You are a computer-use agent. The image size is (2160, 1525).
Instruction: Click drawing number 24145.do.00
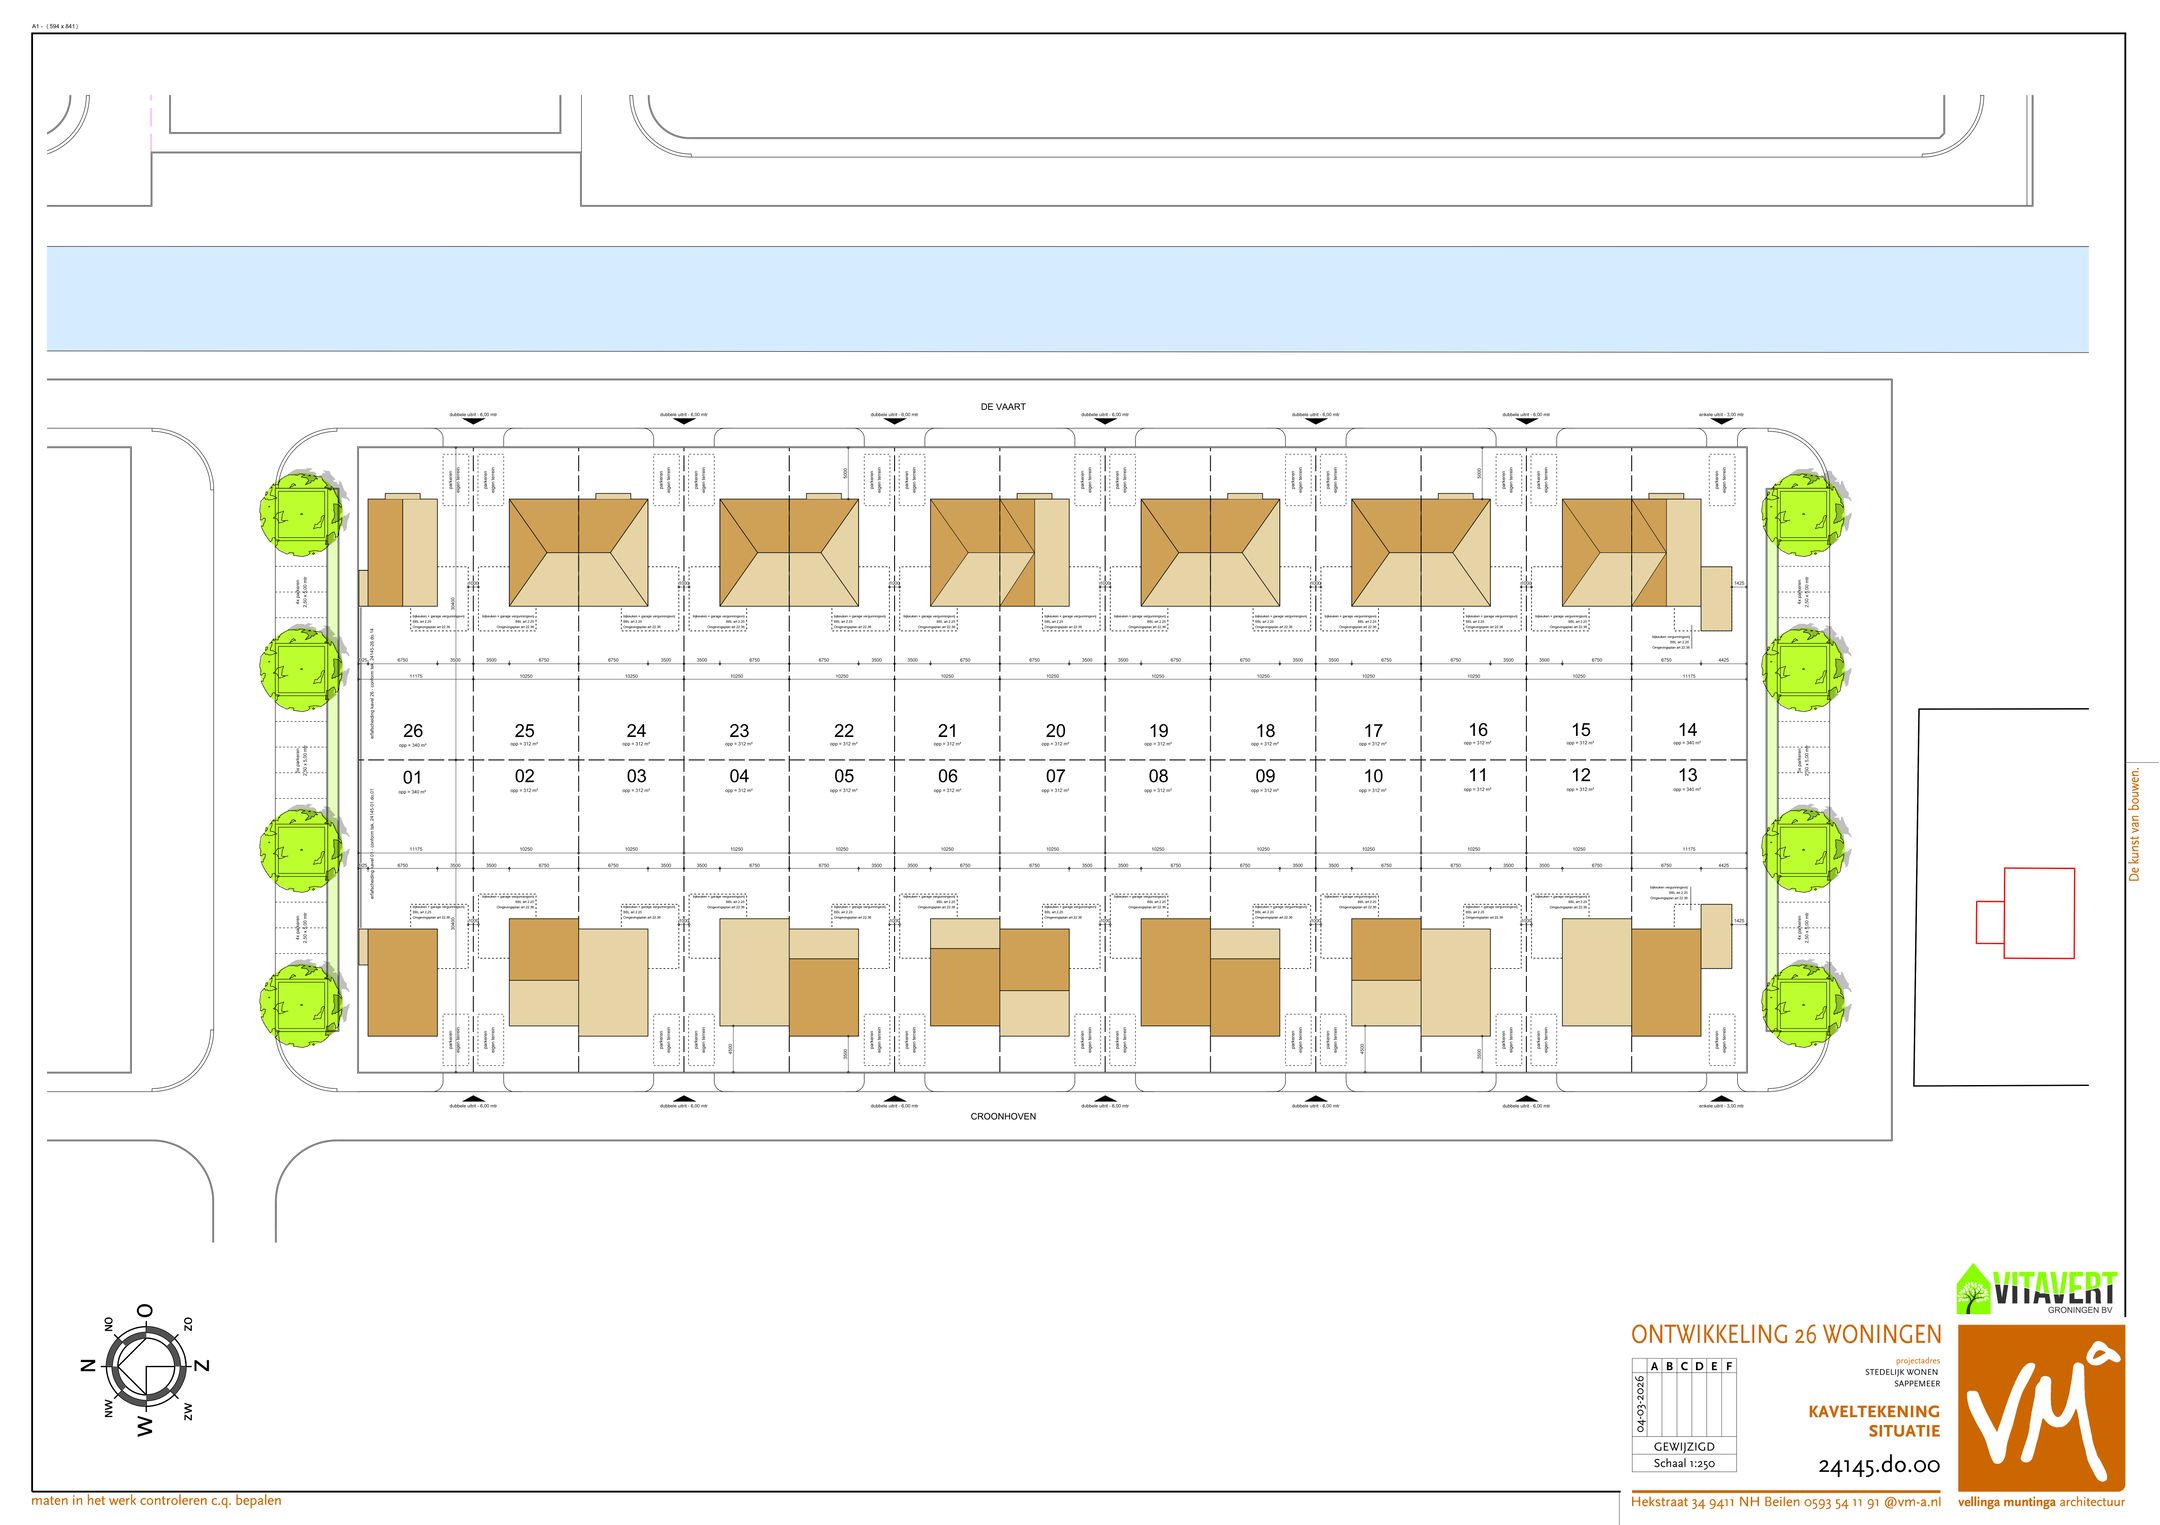(1878, 1466)
